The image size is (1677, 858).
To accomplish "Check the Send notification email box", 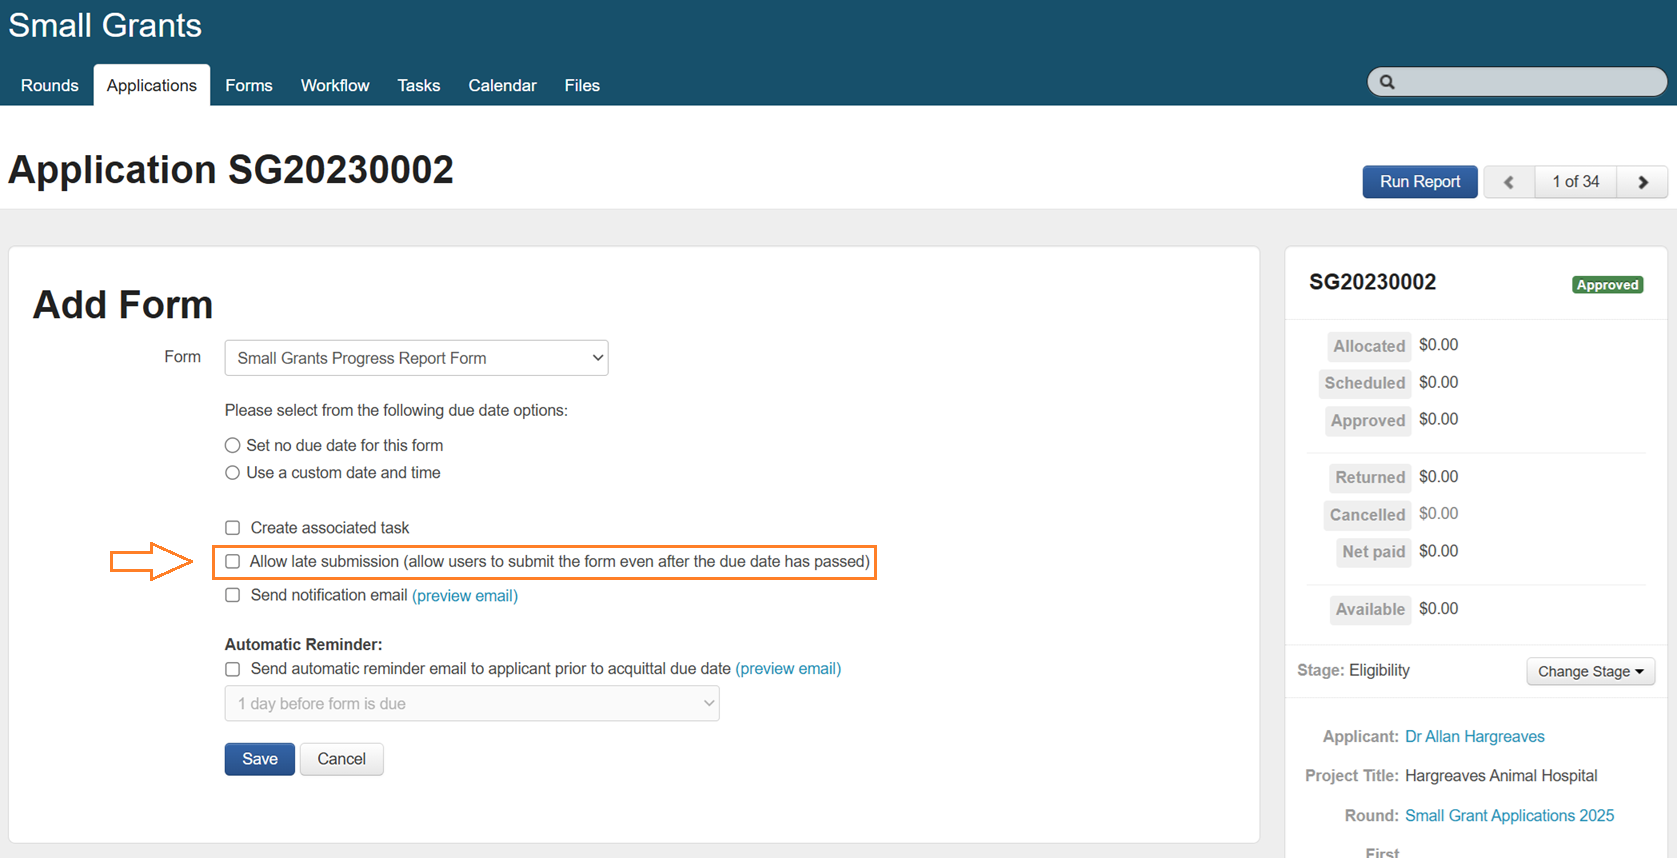I will (x=233, y=596).
